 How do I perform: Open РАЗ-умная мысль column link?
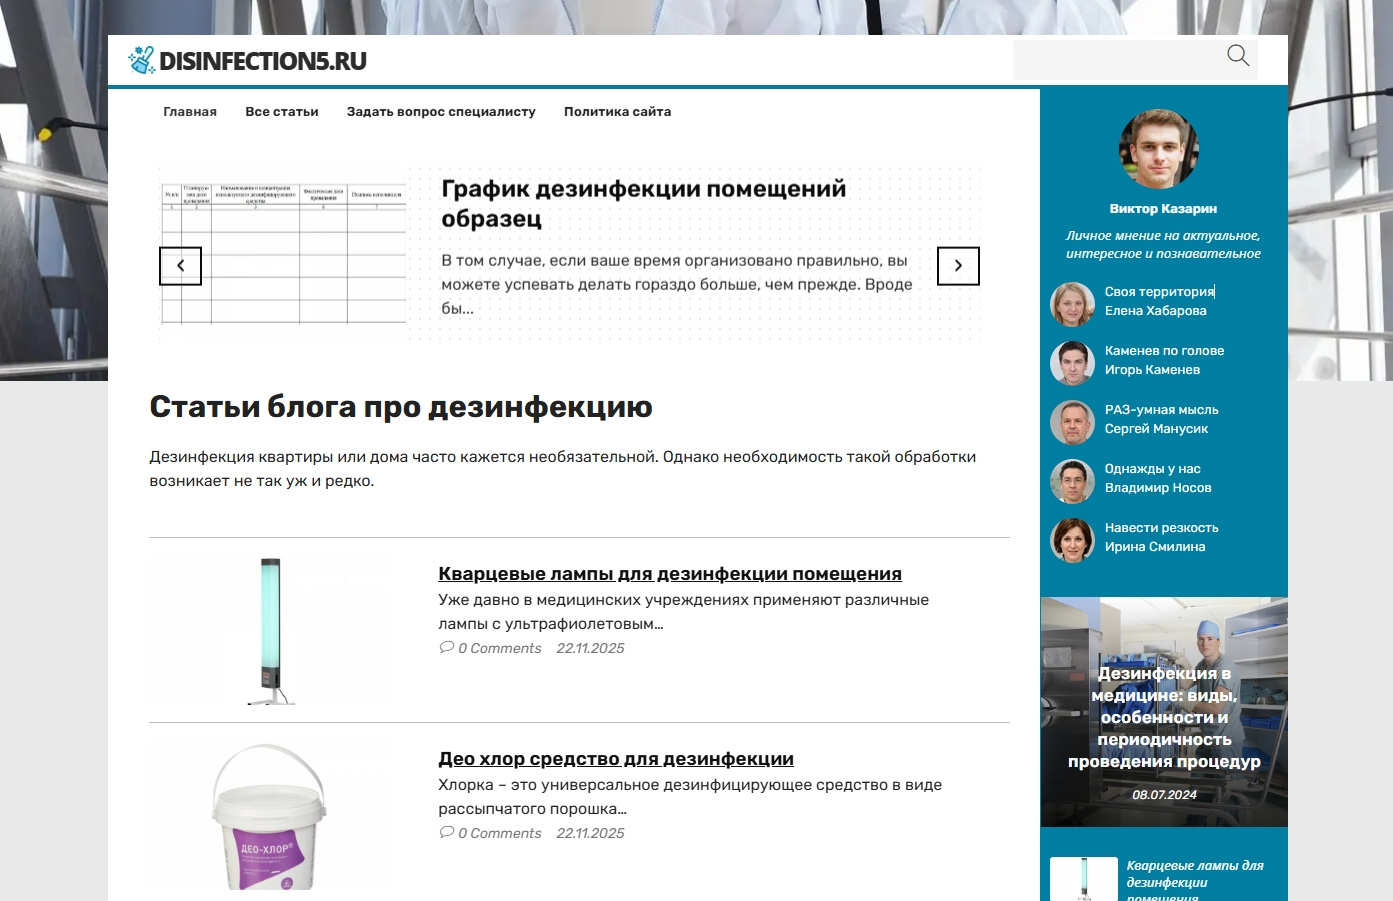tap(1161, 410)
